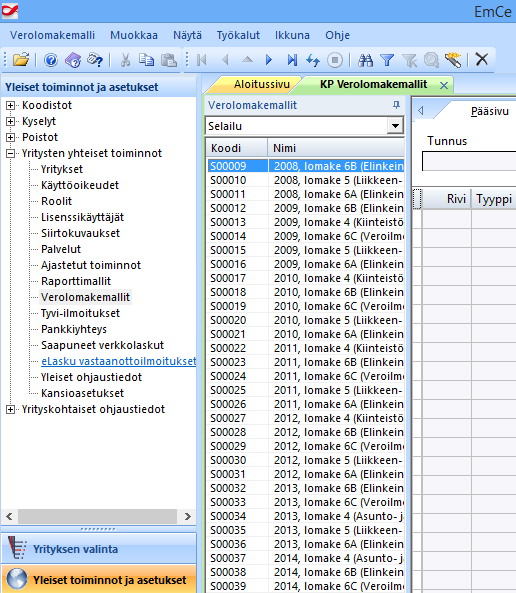This screenshot has height=593, width=516.
Task: Click the binoculars search icon
Action: (x=365, y=60)
